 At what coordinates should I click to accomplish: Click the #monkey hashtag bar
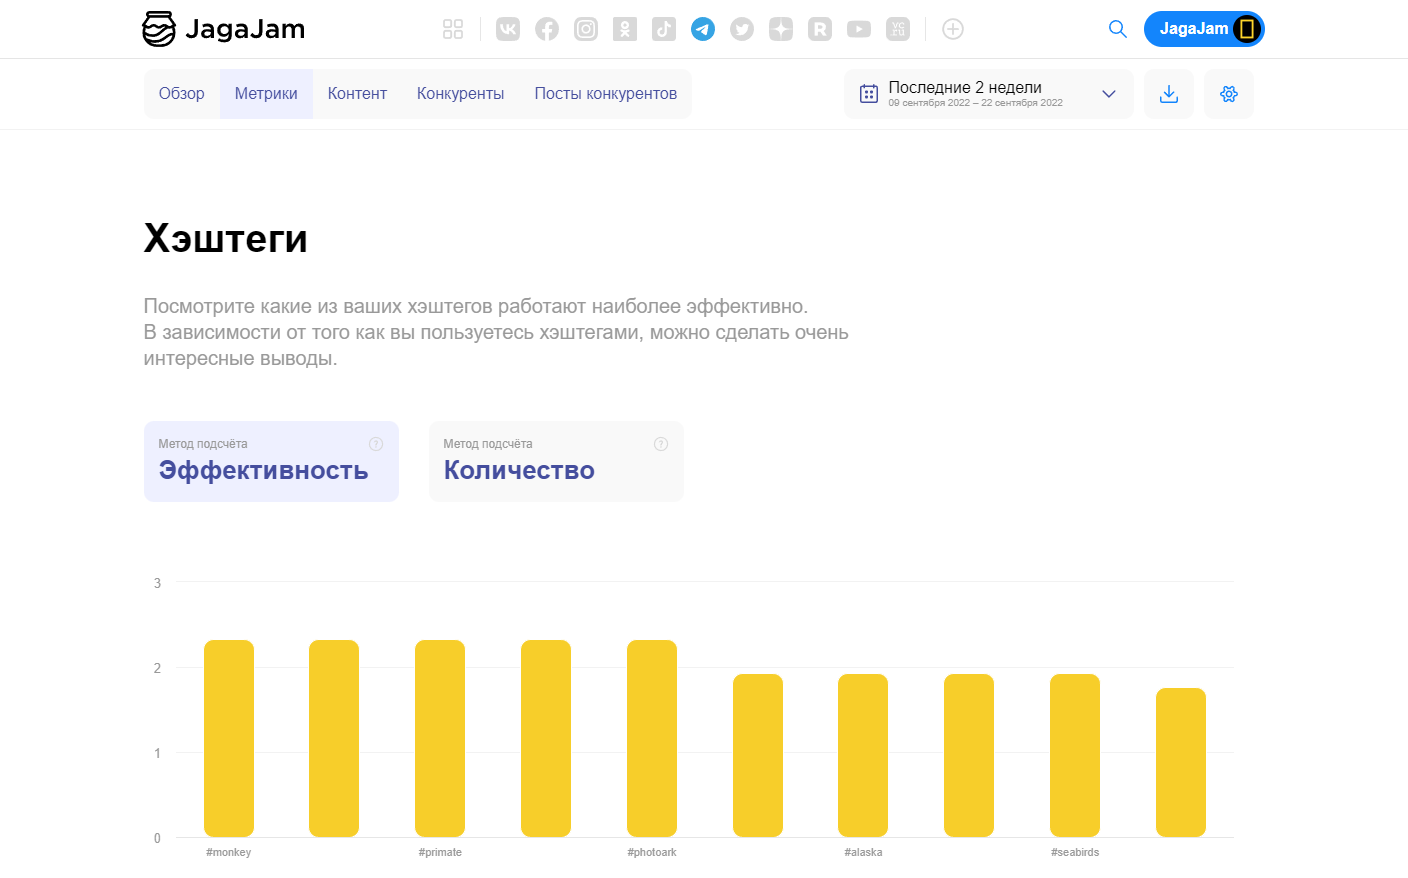pyautogui.click(x=229, y=738)
